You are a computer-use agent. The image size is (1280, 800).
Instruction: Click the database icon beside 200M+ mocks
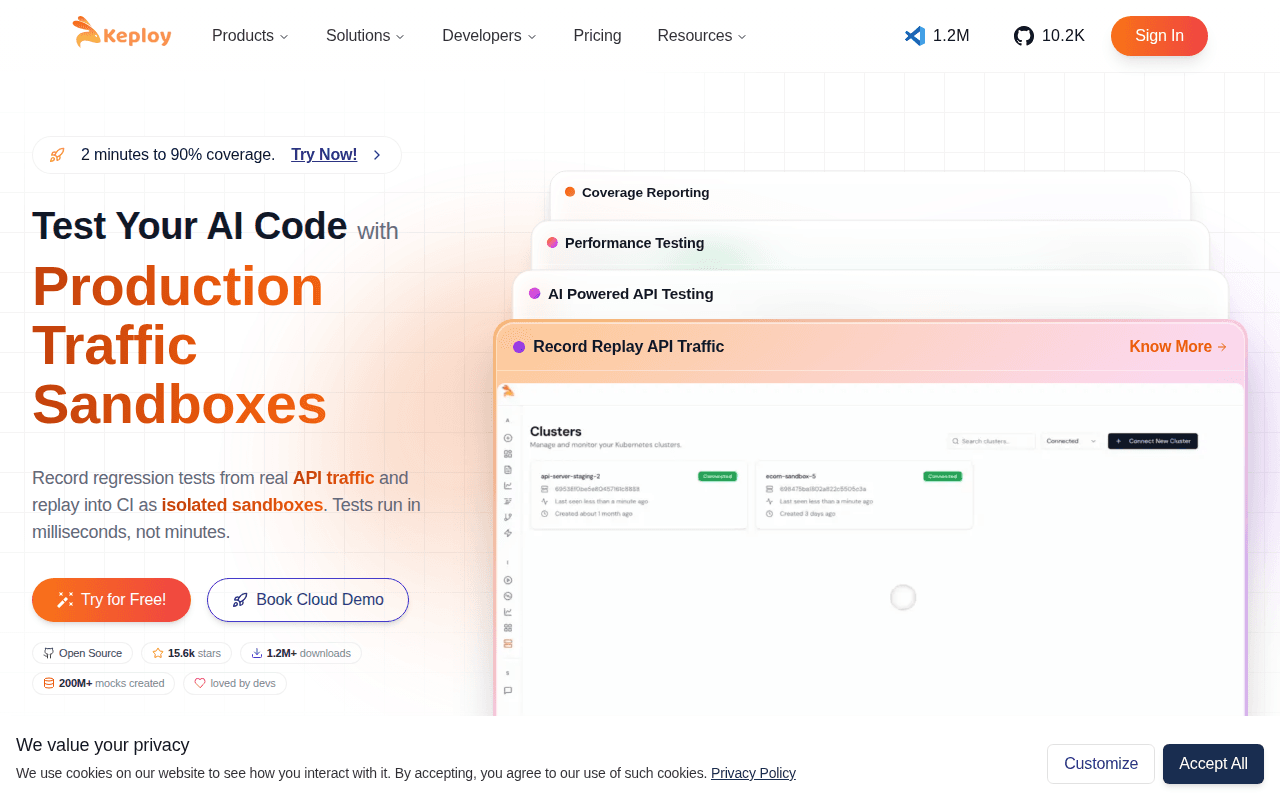pos(48,683)
